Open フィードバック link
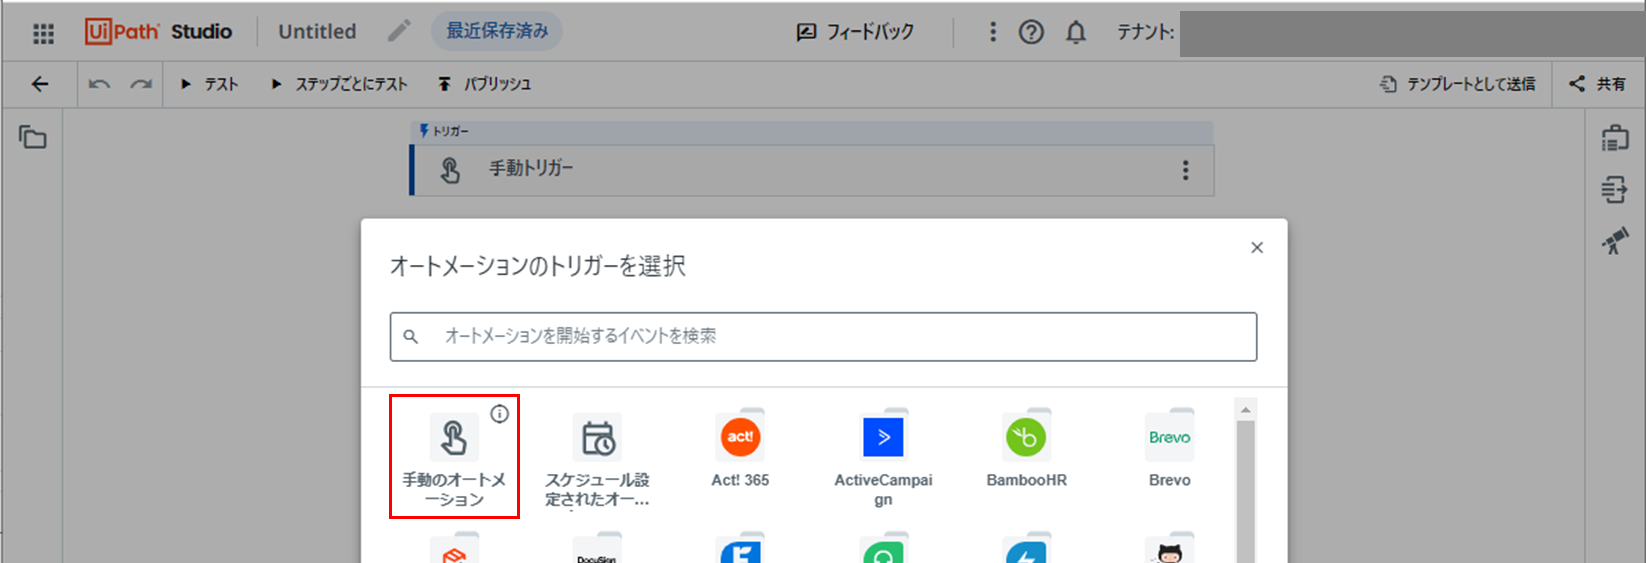The image size is (1646, 563). pyautogui.click(x=855, y=32)
